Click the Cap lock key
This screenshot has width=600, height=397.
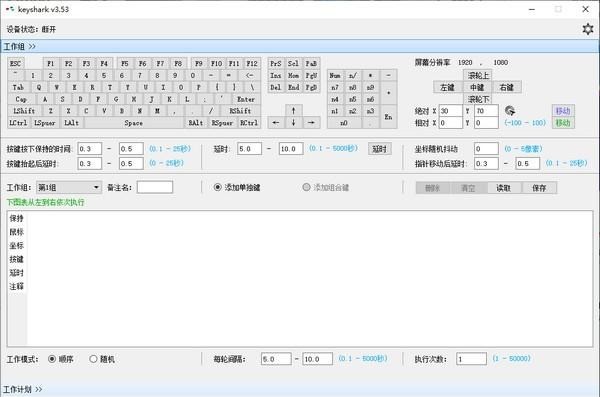[21, 99]
